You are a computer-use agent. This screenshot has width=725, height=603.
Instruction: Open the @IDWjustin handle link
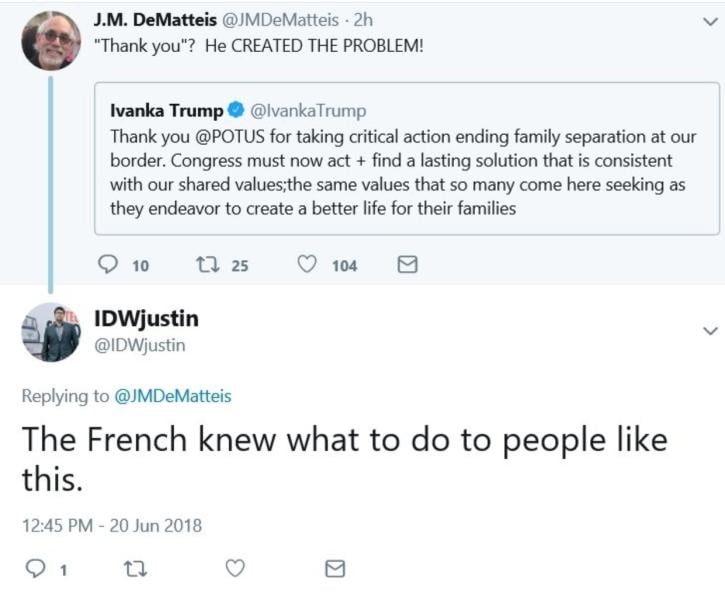139,346
